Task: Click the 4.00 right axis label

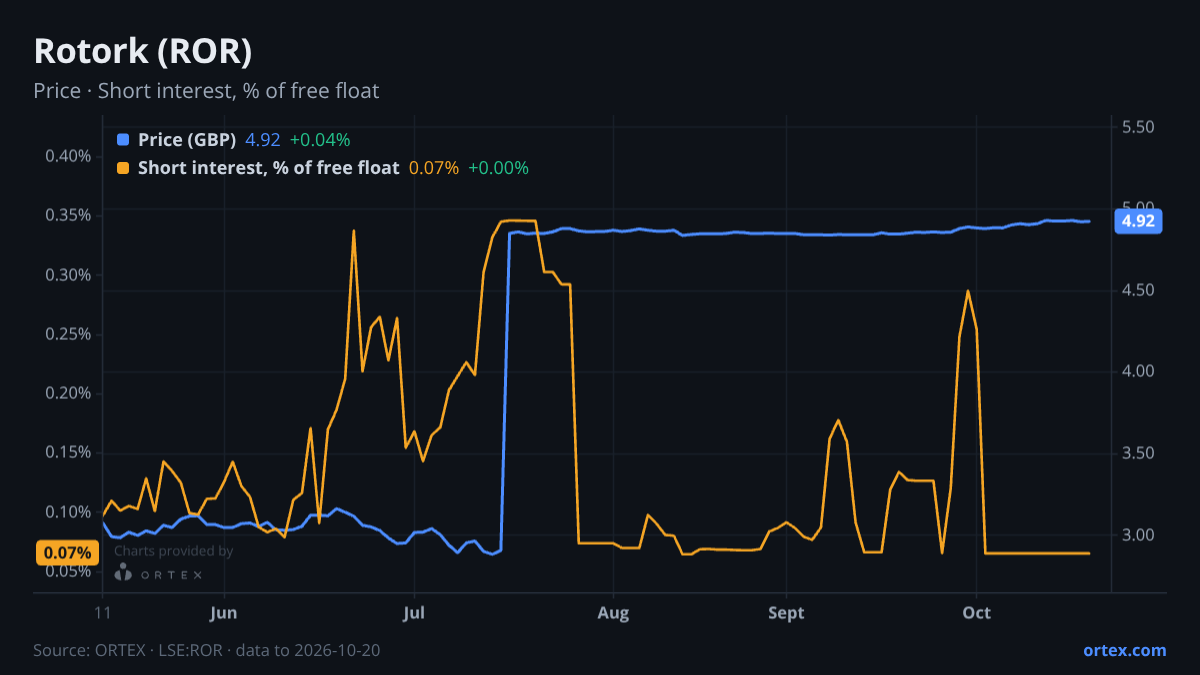Action: [x=1138, y=371]
